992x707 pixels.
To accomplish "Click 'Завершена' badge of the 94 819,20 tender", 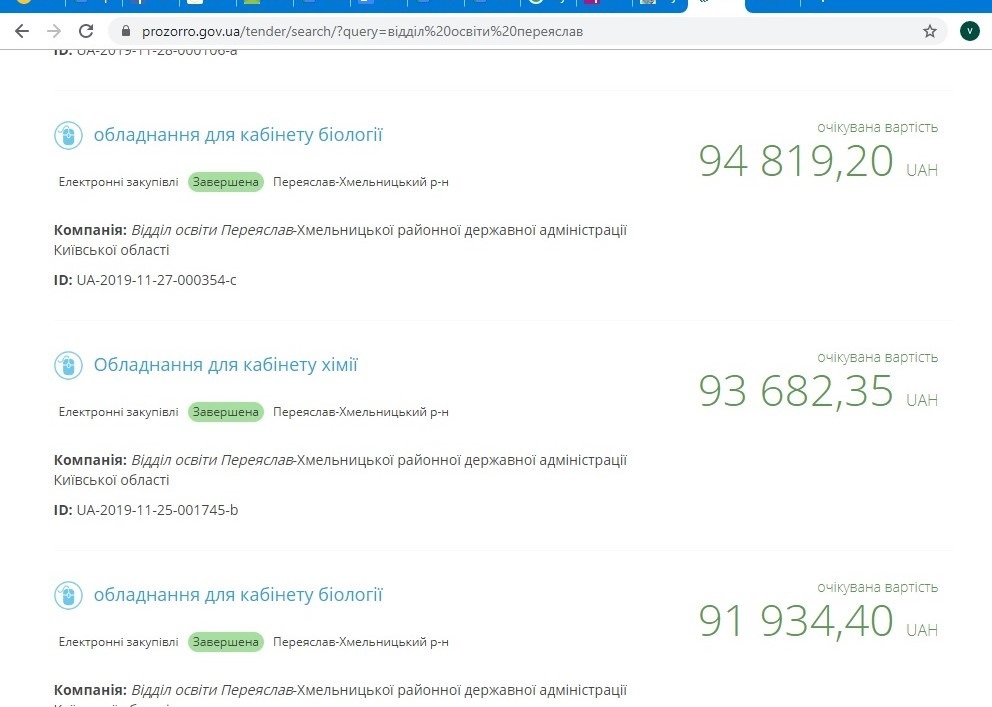I will (226, 182).
